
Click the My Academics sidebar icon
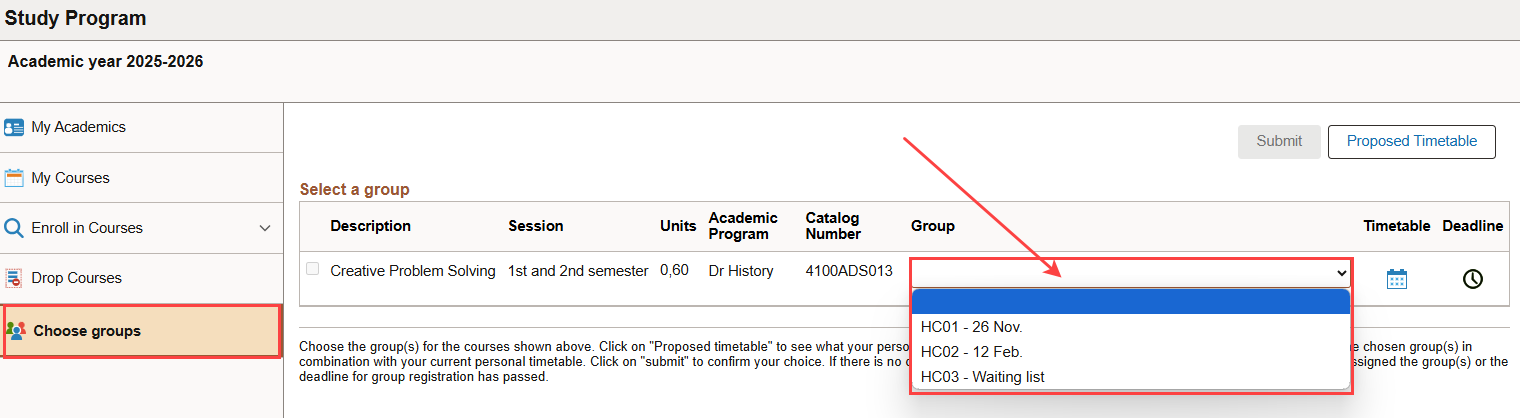pyautogui.click(x=14, y=127)
